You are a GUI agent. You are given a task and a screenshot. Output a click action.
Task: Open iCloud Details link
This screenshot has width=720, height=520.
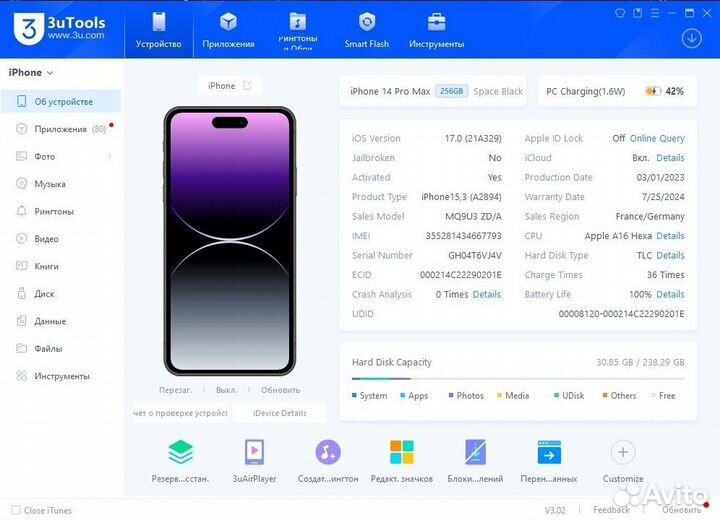coord(670,158)
